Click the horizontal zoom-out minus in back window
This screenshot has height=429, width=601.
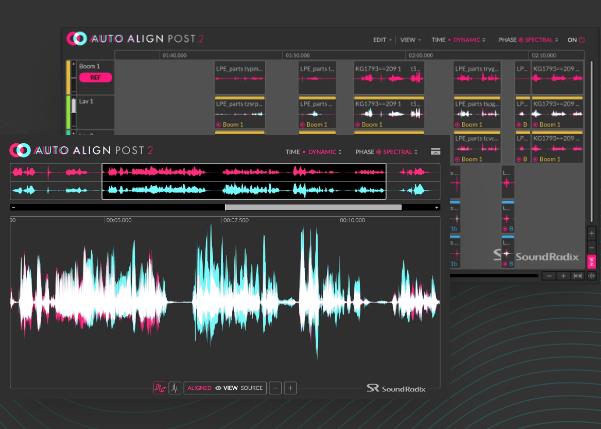pyautogui.click(x=549, y=276)
